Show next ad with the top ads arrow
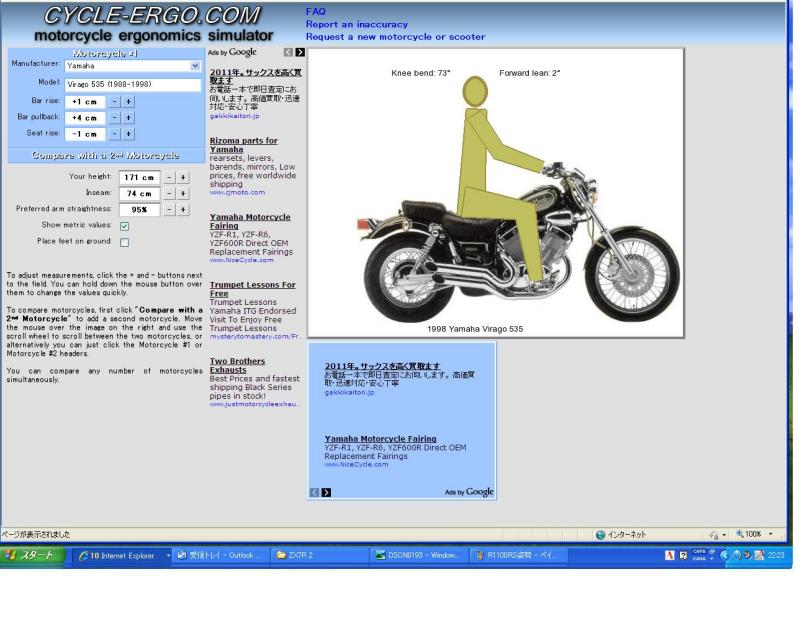The height and width of the screenshot is (636, 799). click(x=300, y=52)
